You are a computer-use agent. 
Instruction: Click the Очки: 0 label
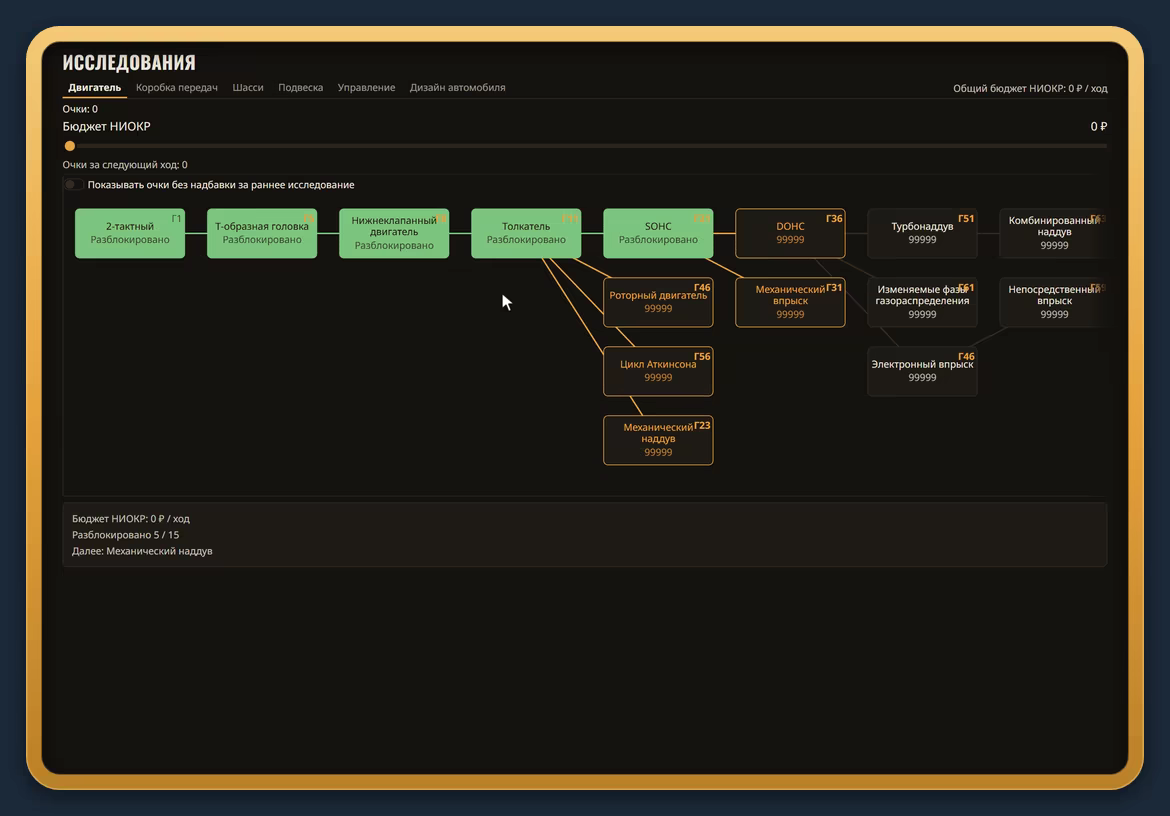pyautogui.click(x=80, y=109)
